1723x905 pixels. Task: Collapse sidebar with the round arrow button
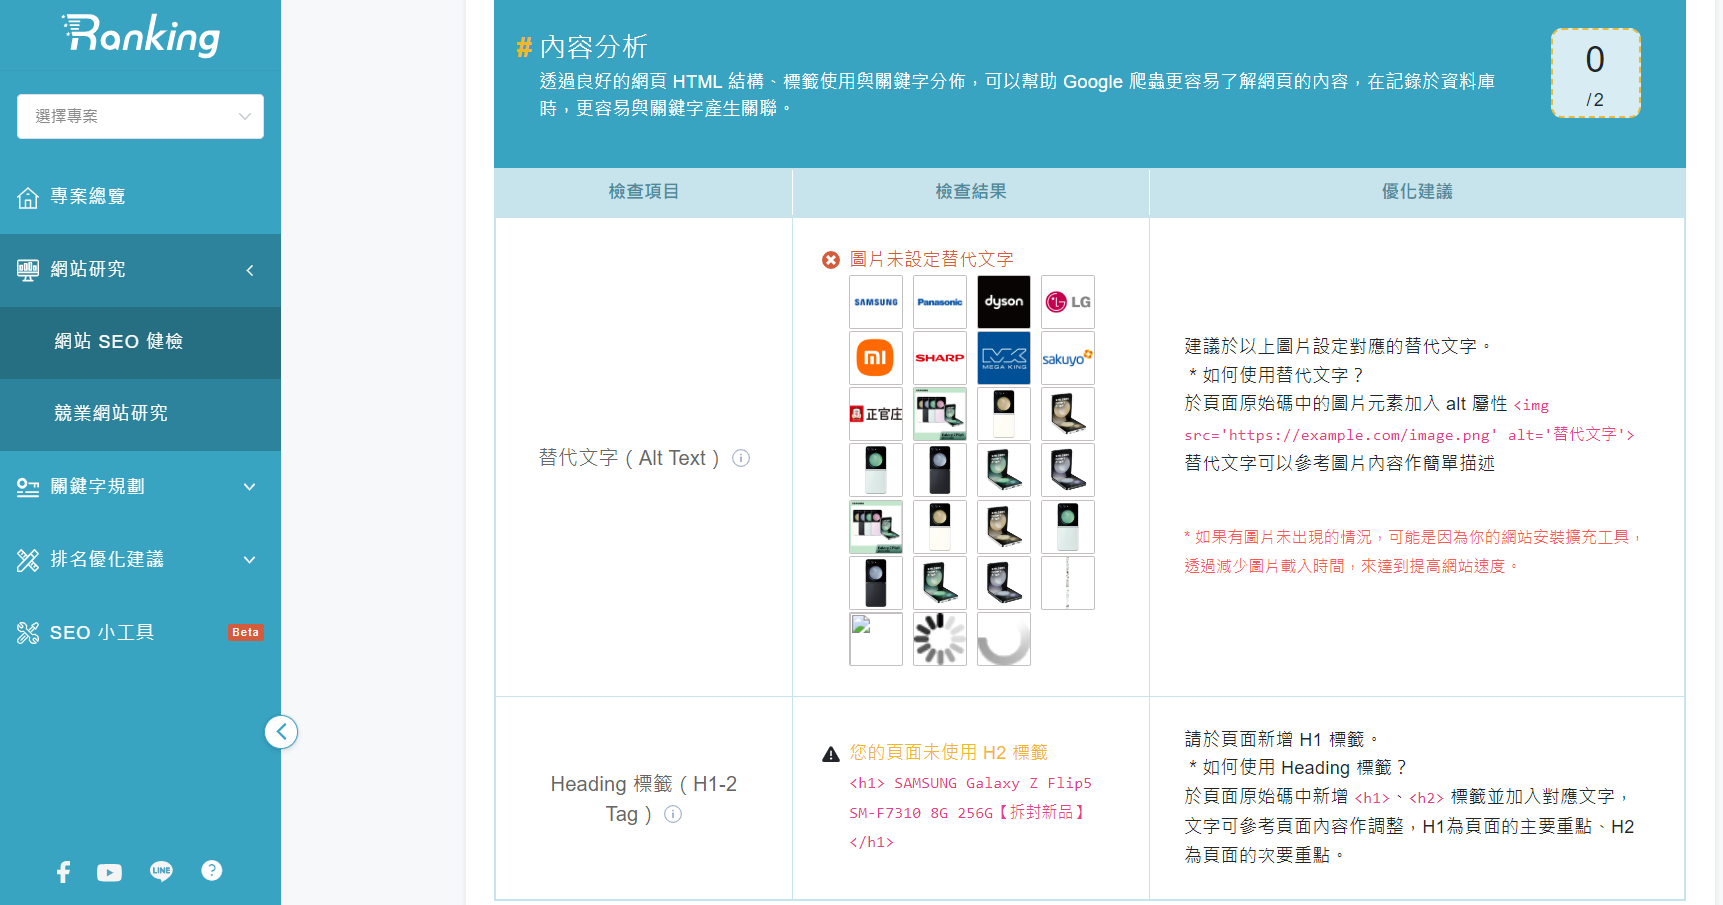tap(281, 732)
